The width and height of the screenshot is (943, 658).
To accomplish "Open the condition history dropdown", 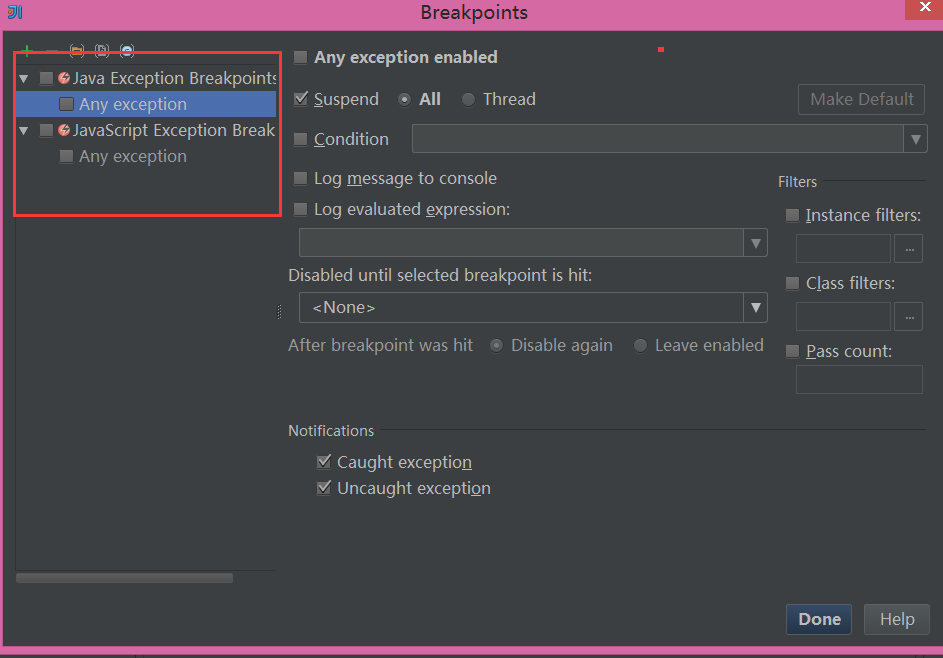I will pos(916,139).
